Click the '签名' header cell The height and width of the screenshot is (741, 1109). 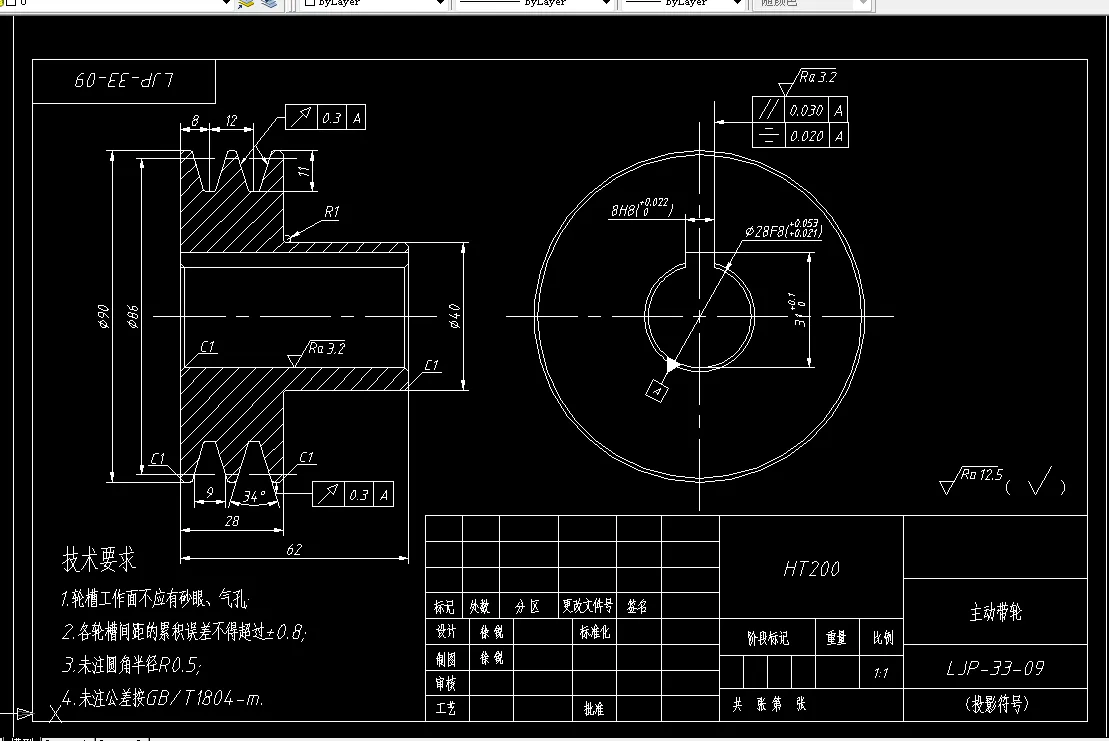[637, 606]
